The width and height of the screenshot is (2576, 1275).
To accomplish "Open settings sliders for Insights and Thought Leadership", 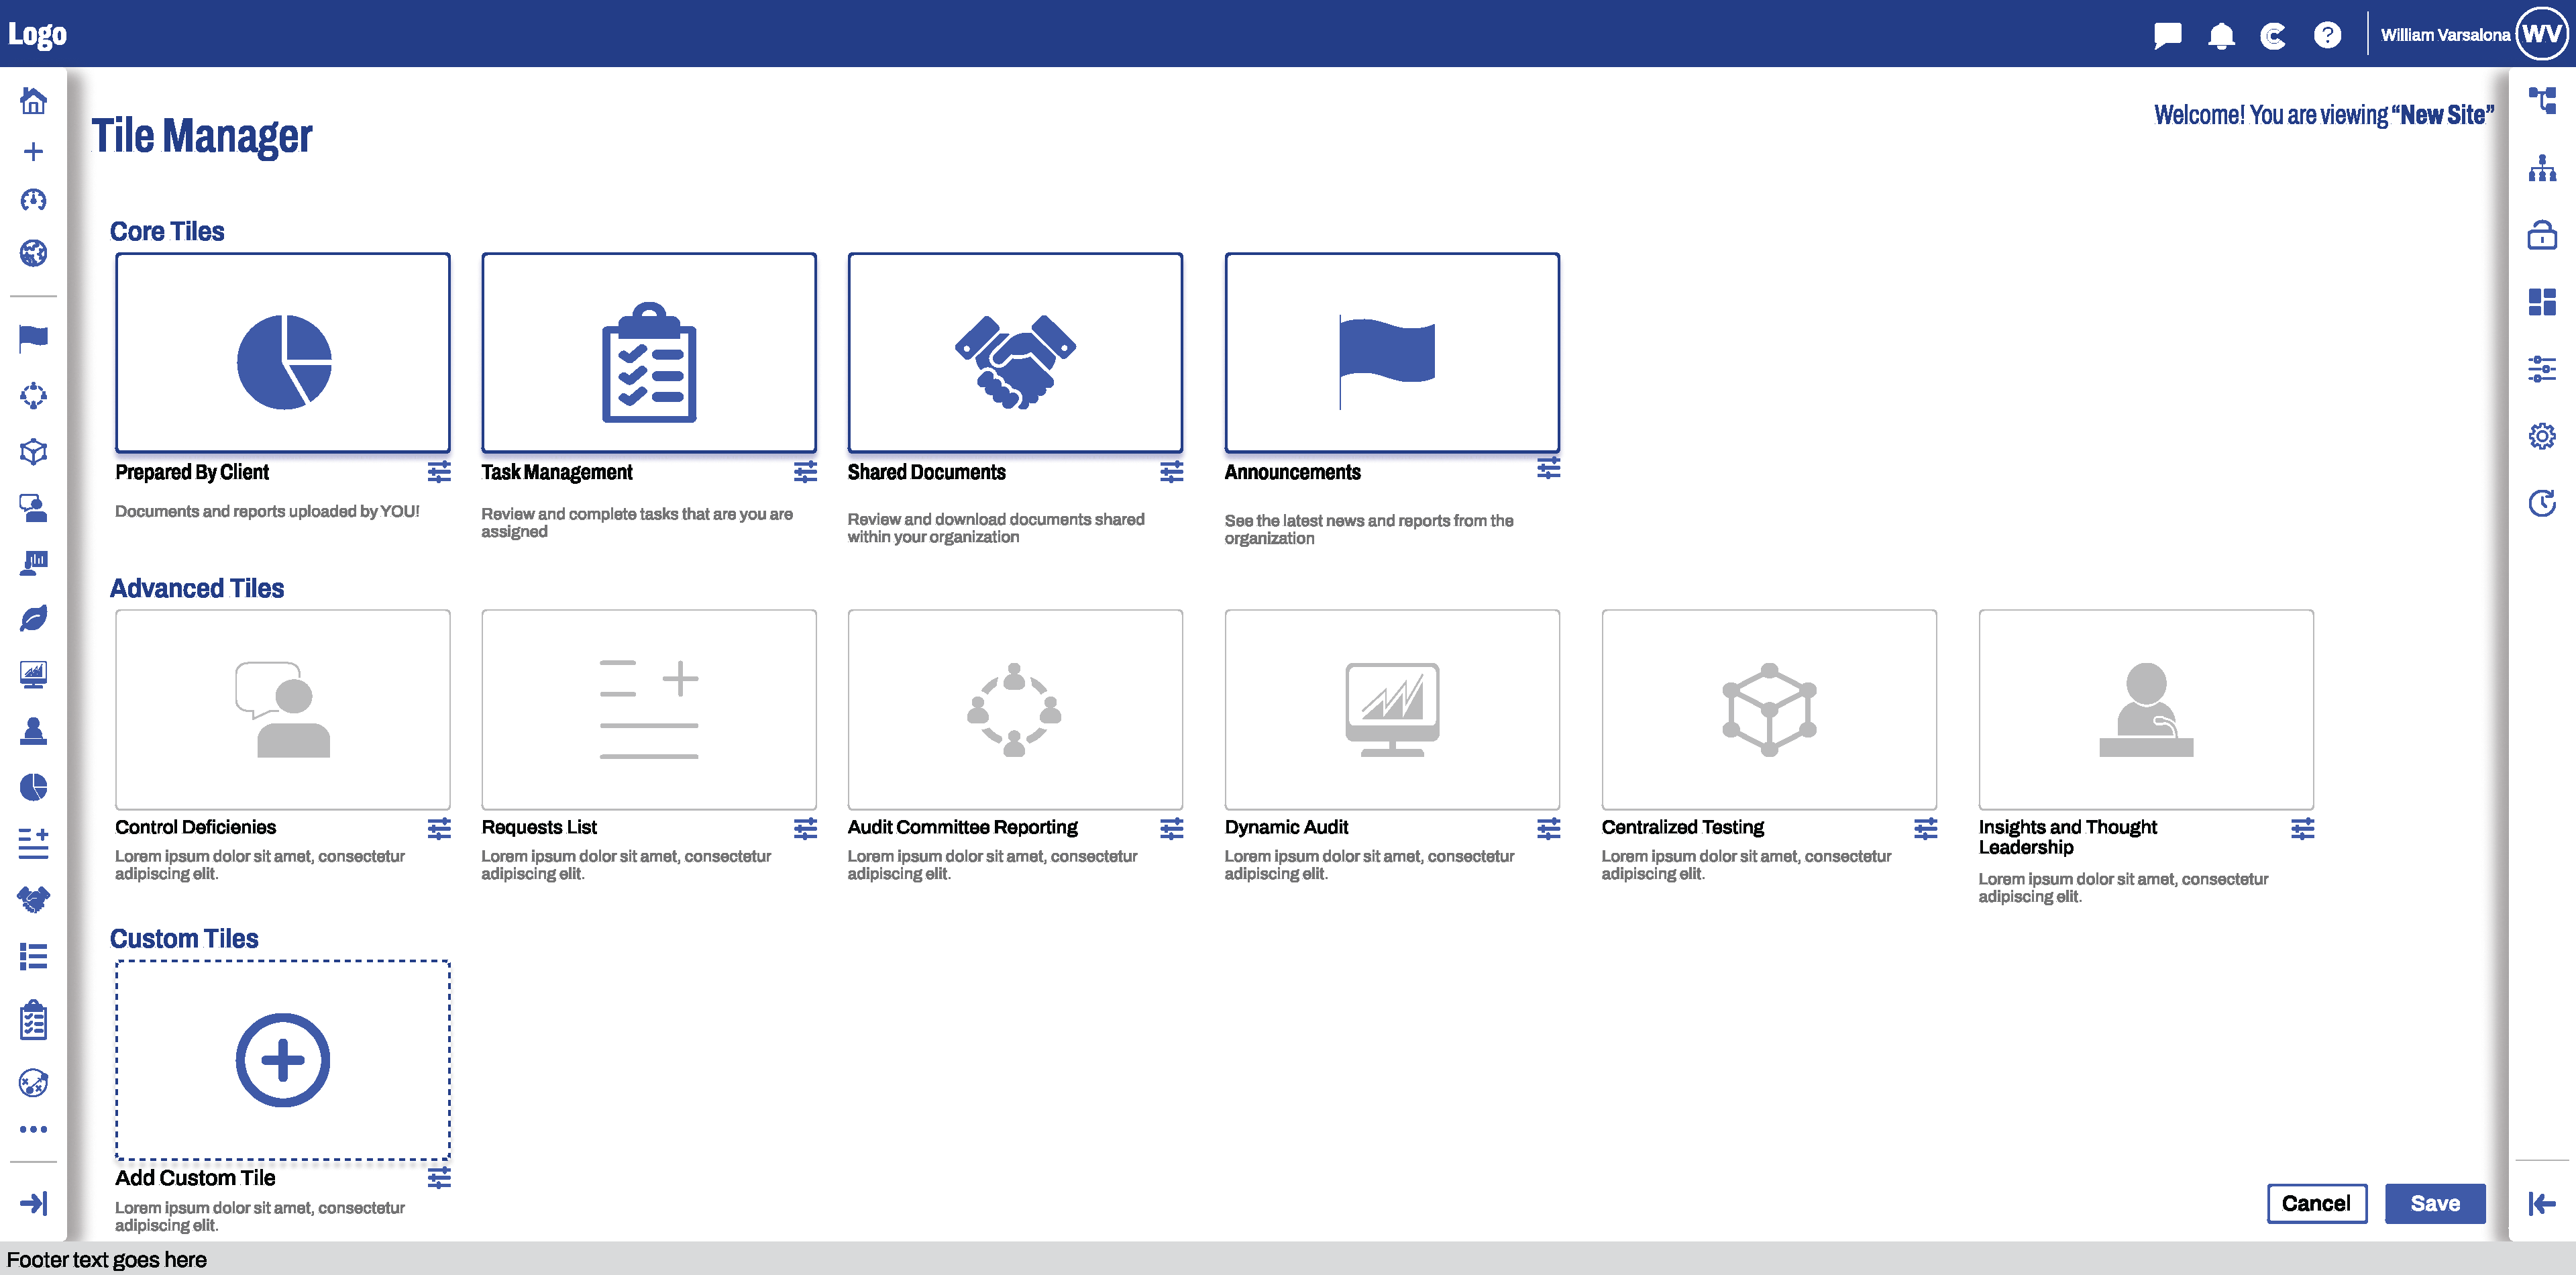I will tap(2302, 828).
